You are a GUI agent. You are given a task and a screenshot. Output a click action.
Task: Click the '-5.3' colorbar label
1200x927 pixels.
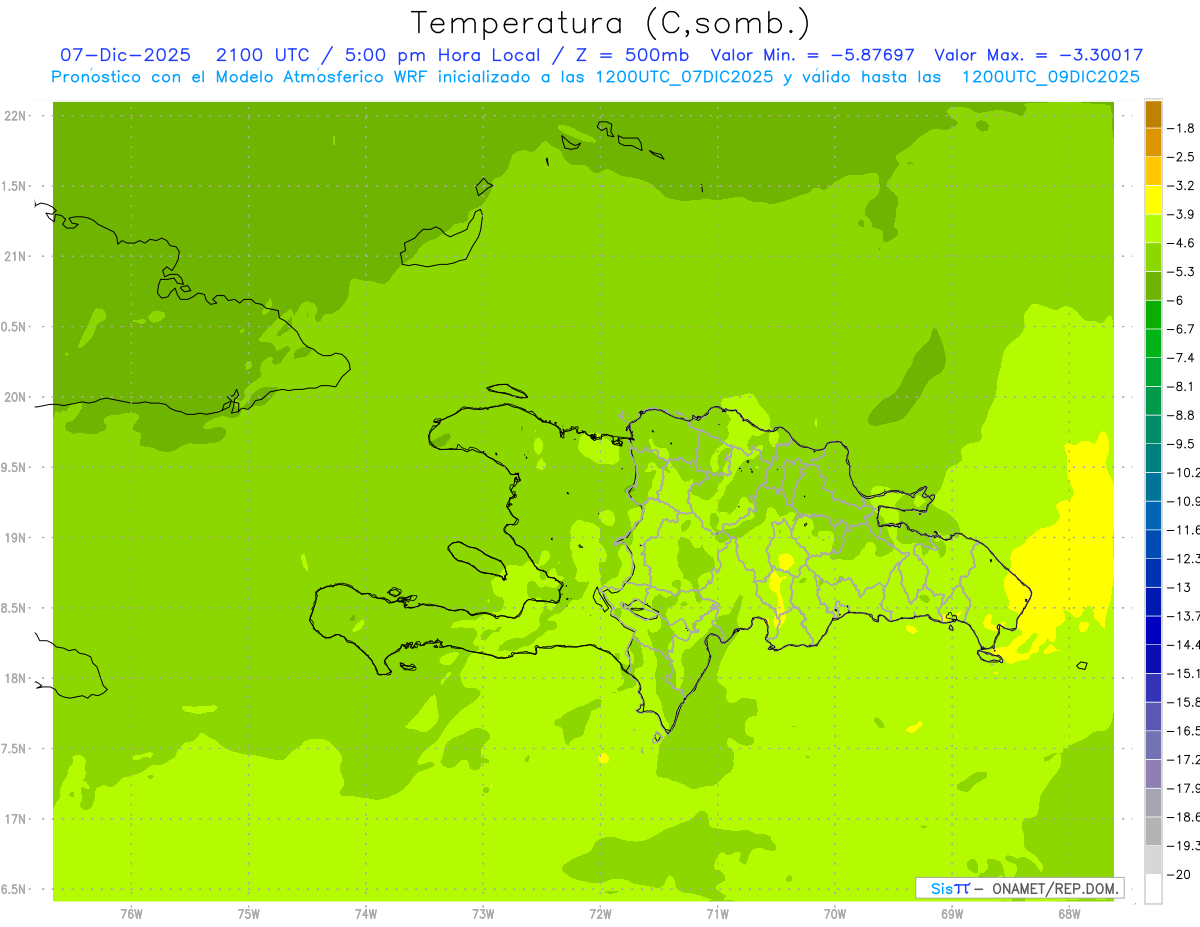coord(1183,272)
